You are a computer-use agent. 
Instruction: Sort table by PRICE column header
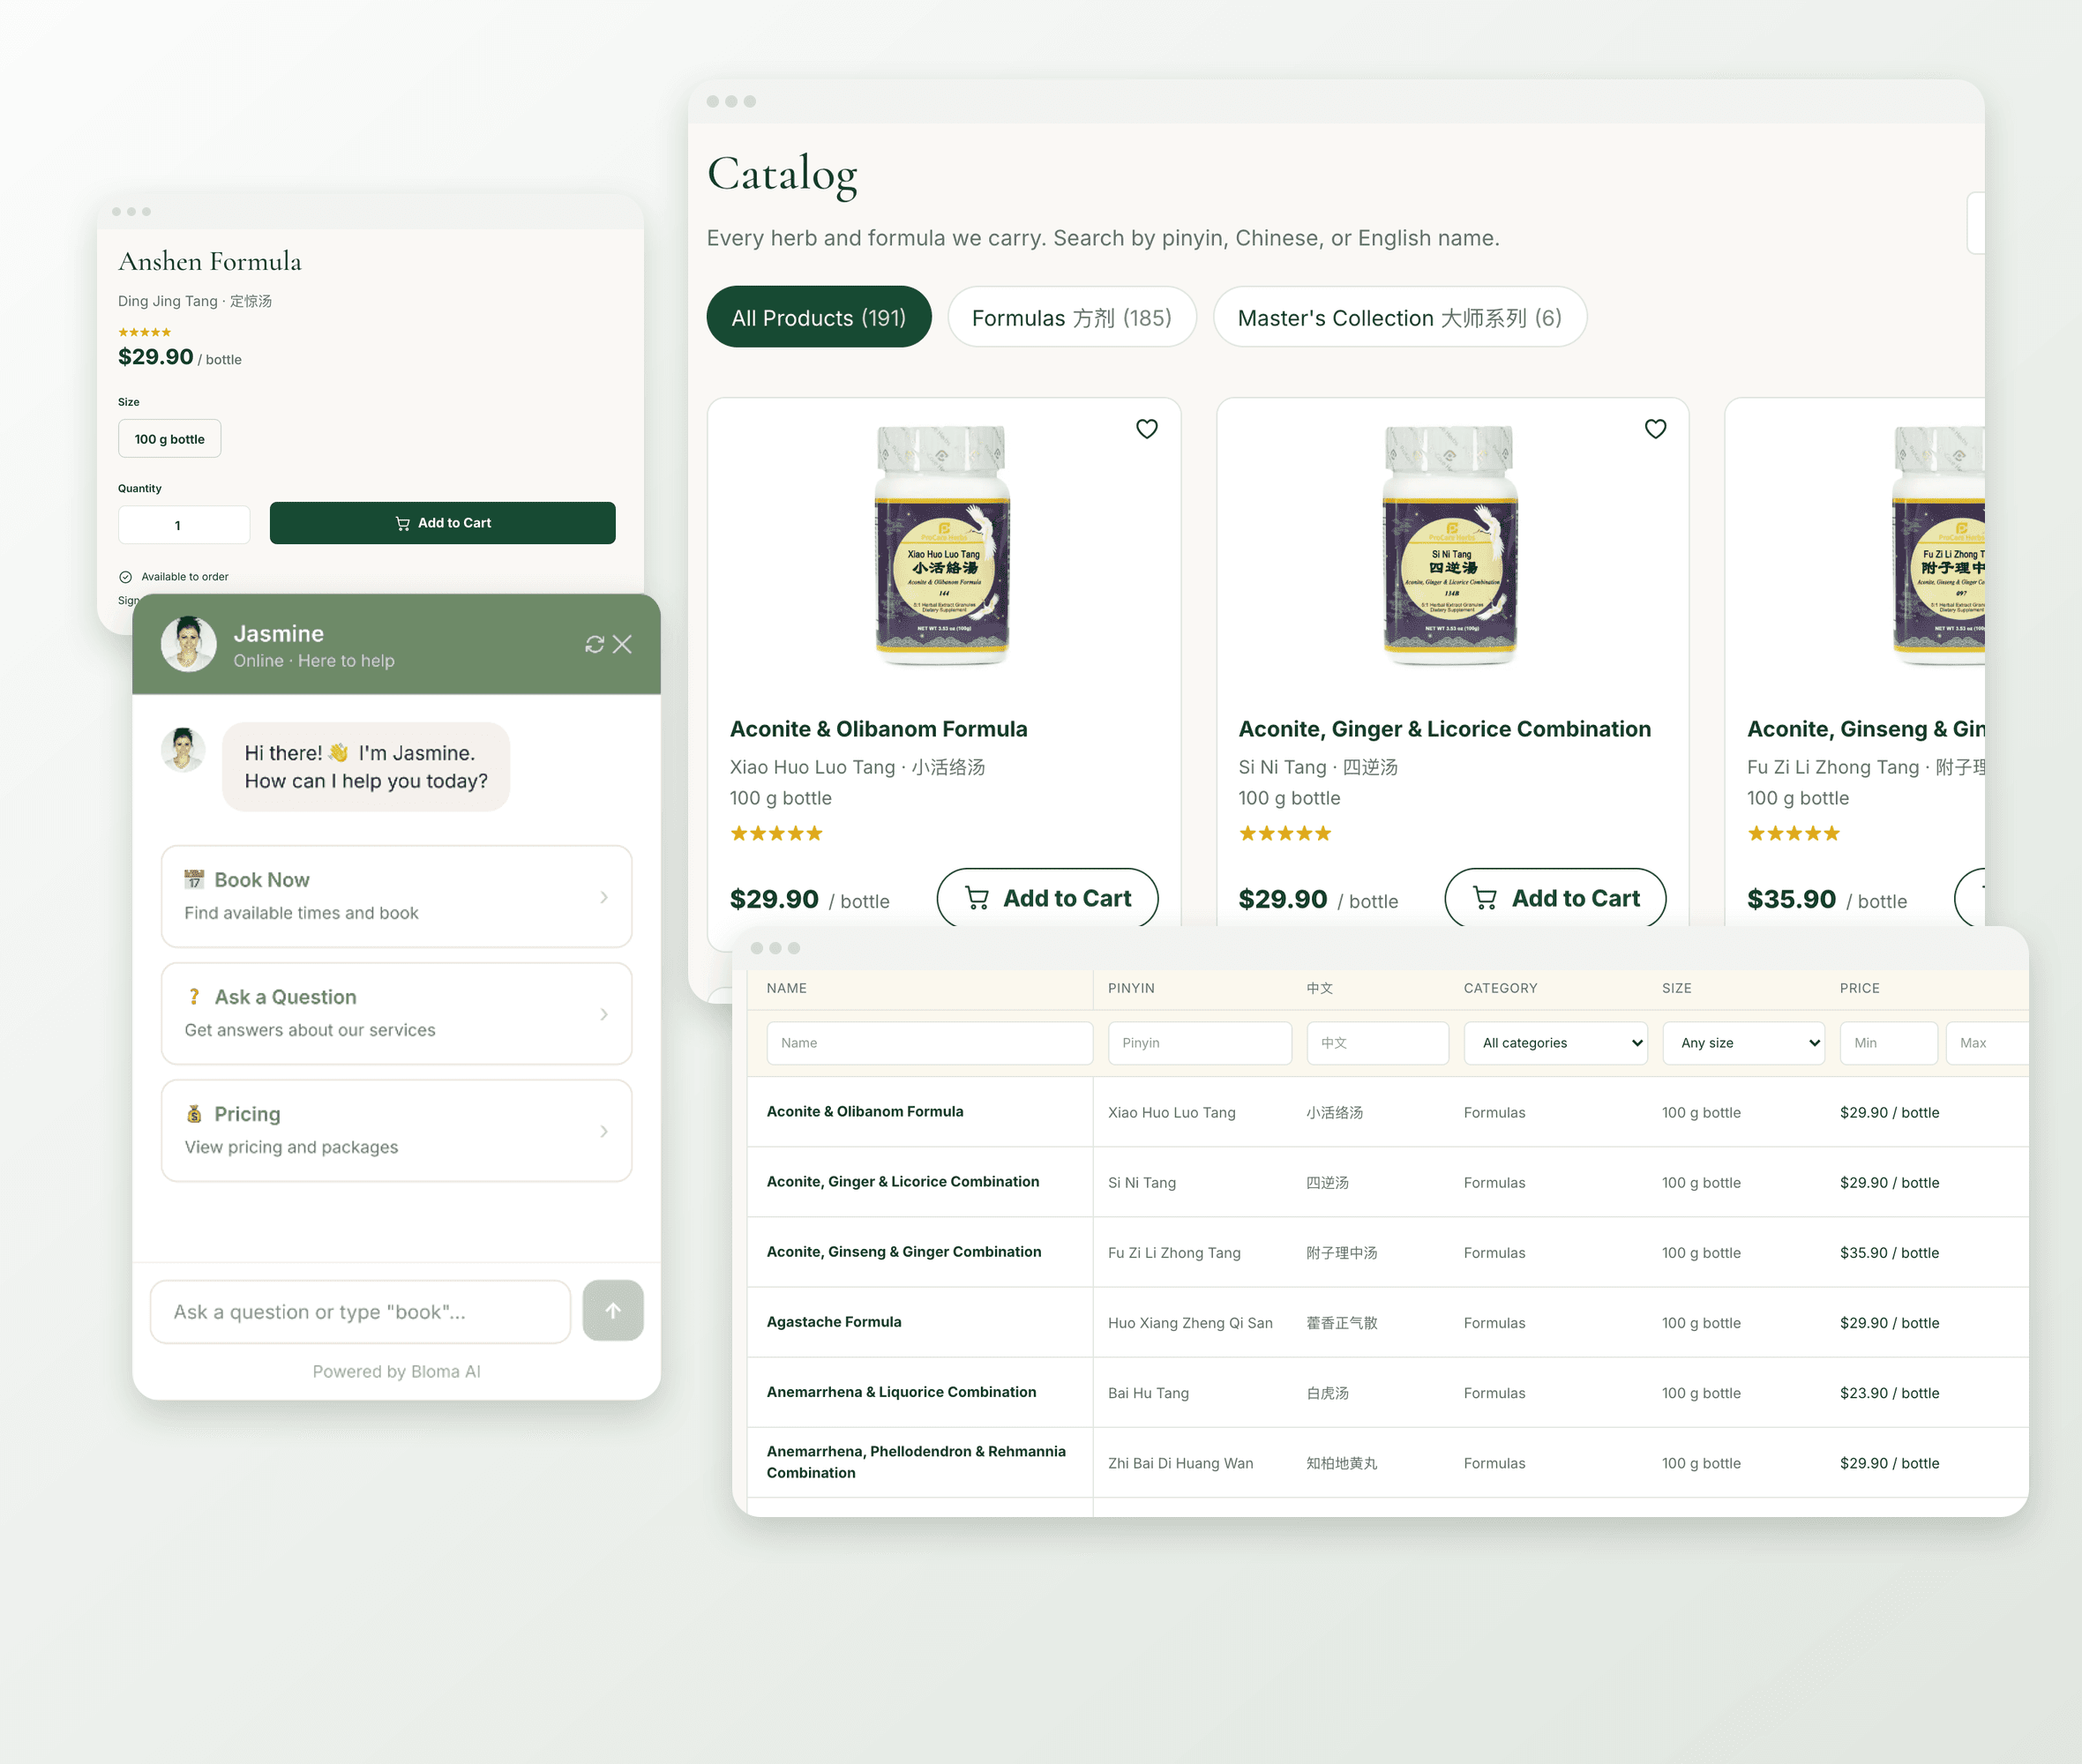tap(1859, 988)
